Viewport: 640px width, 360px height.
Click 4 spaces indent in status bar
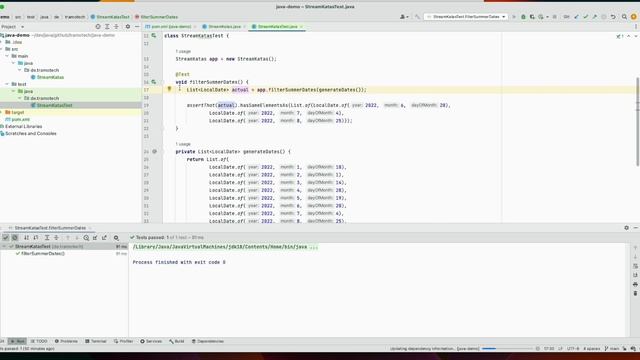tap(591, 349)
